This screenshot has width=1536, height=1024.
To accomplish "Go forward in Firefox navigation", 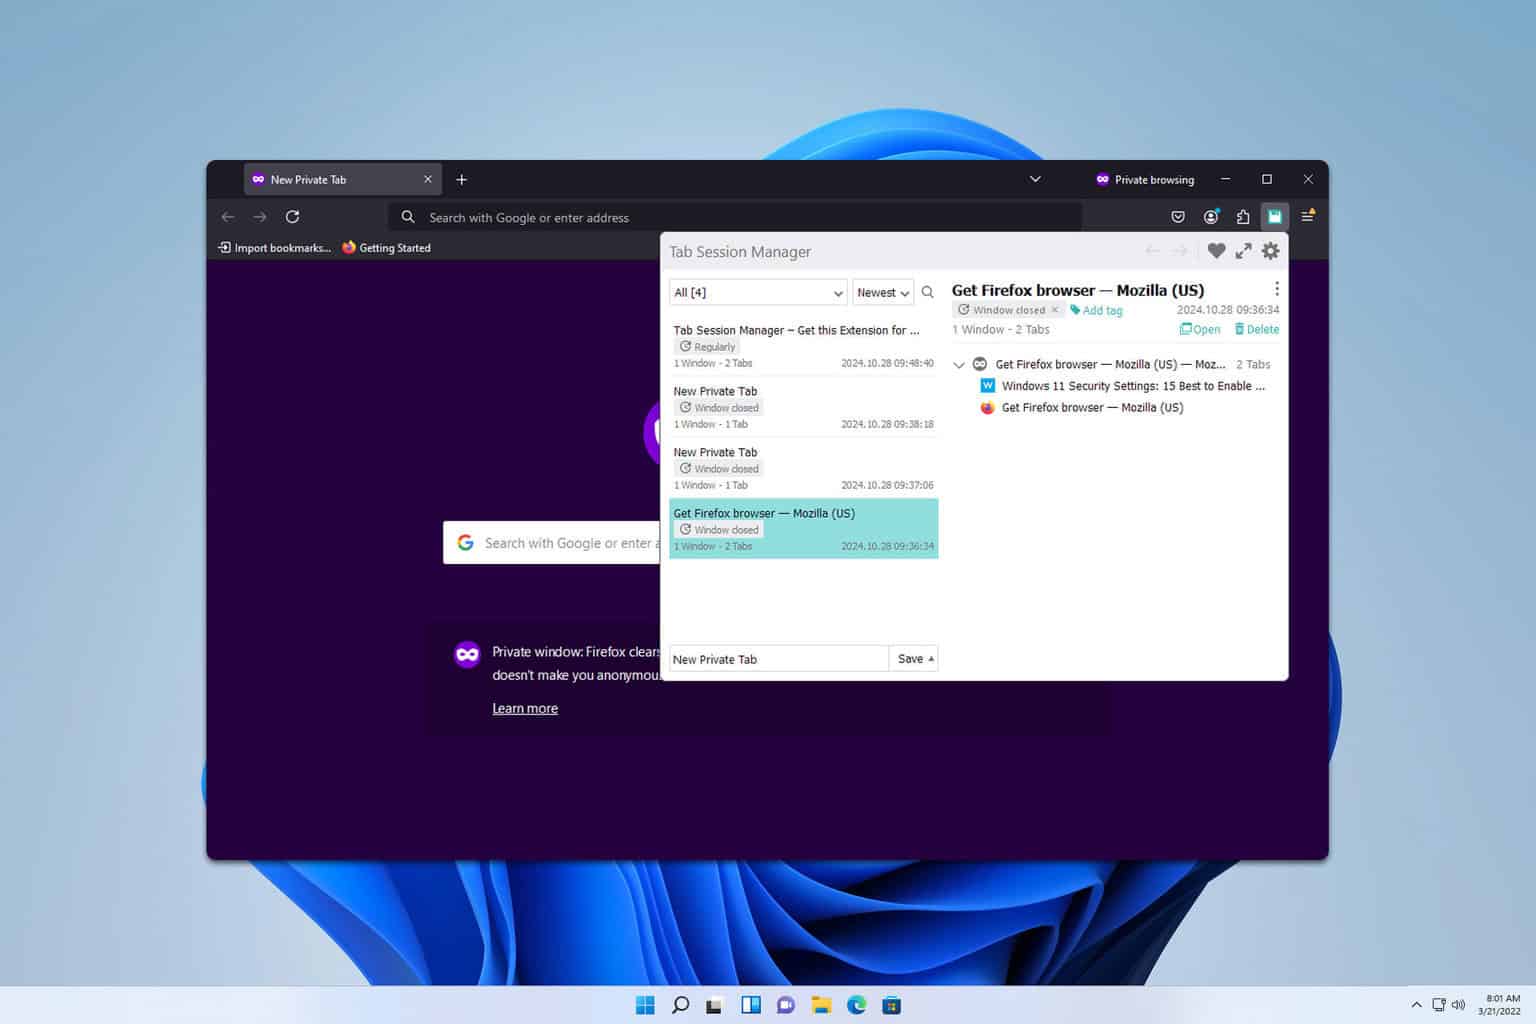I will 260,216.
